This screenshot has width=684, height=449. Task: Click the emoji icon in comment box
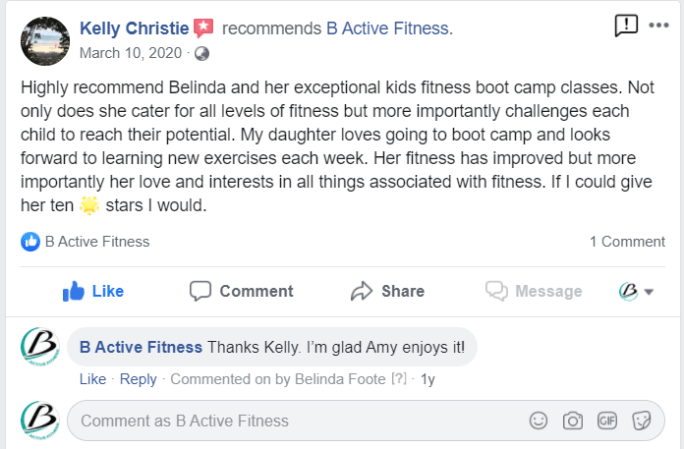(x=538, y=421)
